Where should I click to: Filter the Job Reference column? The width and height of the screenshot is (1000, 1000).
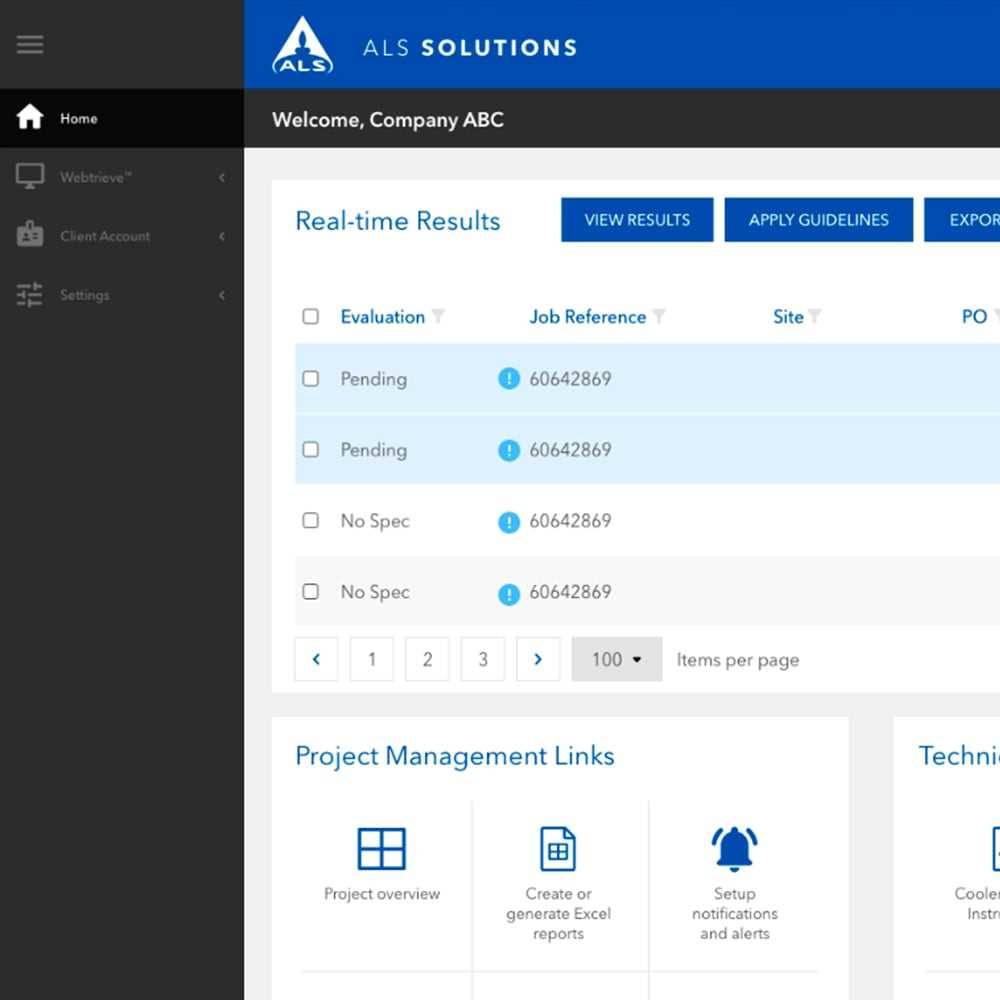(659, 317)
